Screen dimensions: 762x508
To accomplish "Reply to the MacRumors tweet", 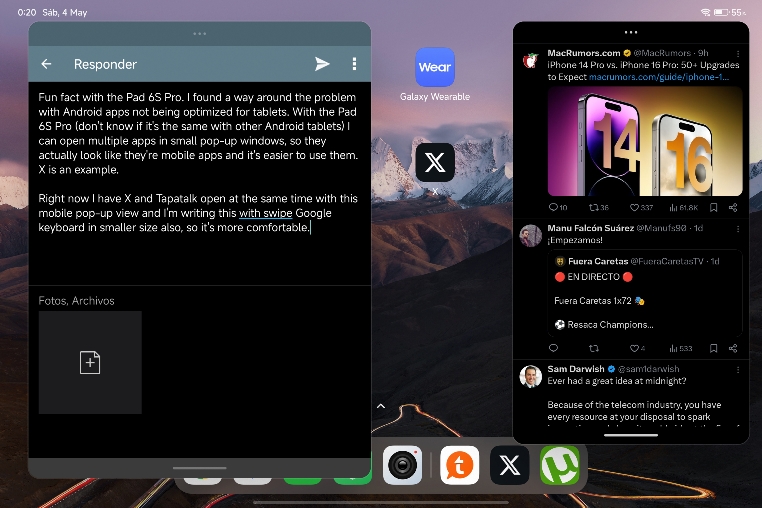I will coord(557,208).
